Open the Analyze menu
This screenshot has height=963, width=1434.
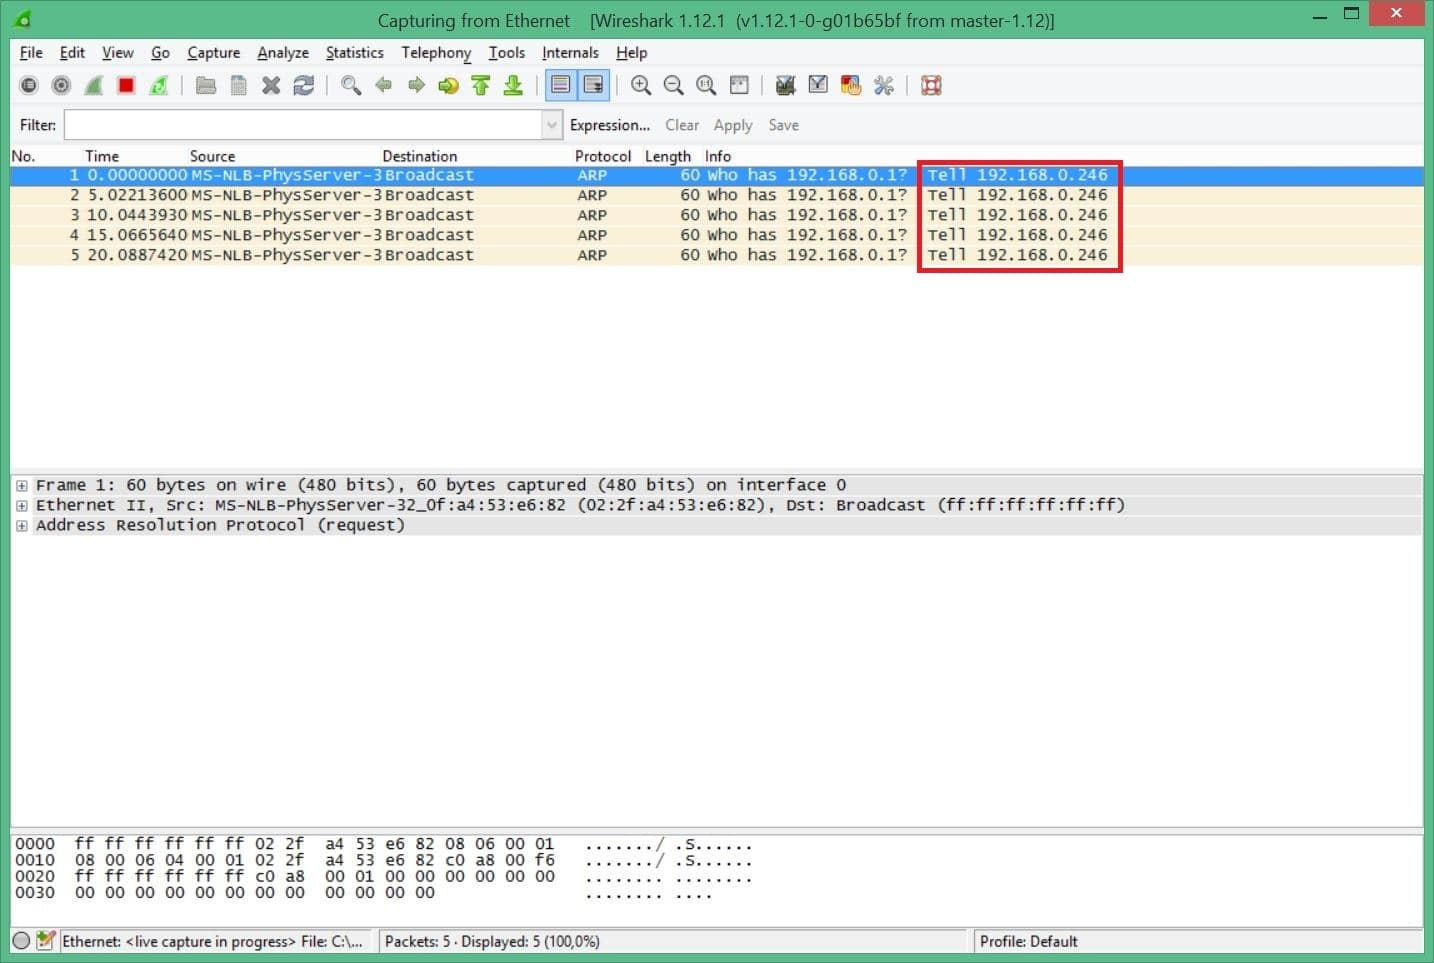(282, 53)
